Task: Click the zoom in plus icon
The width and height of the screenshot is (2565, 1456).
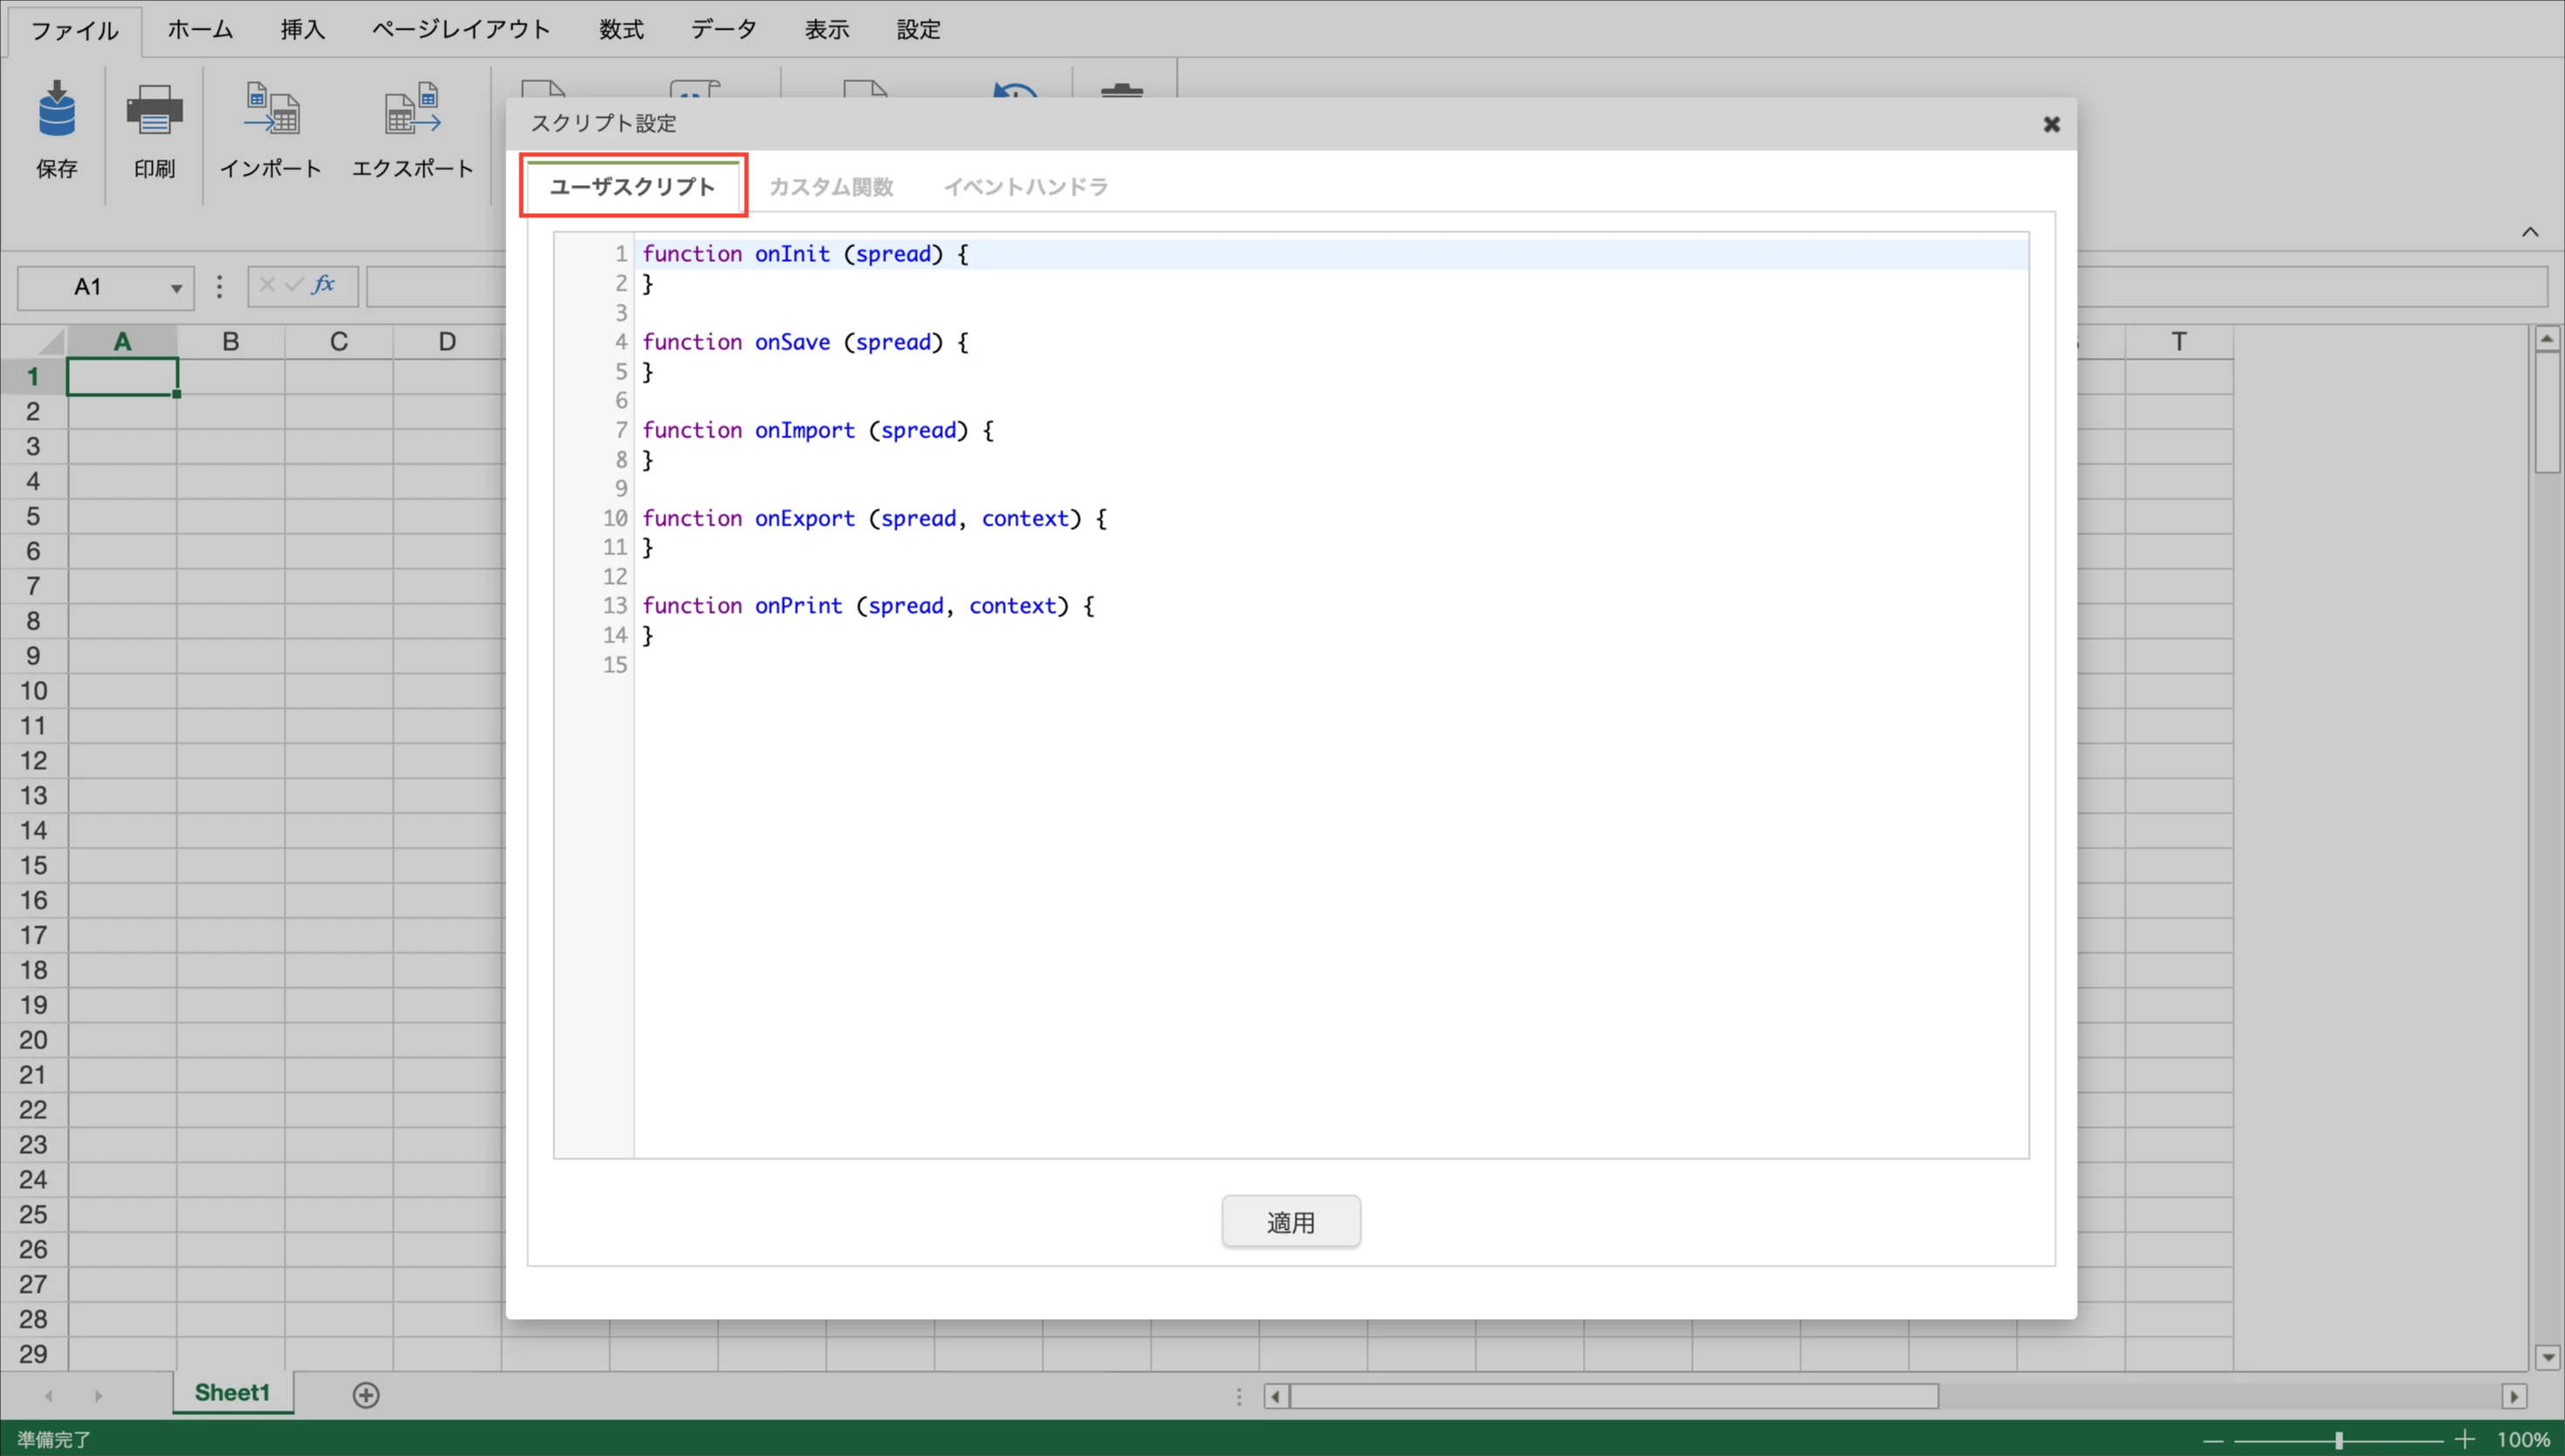Action: pos(2464,1440)
